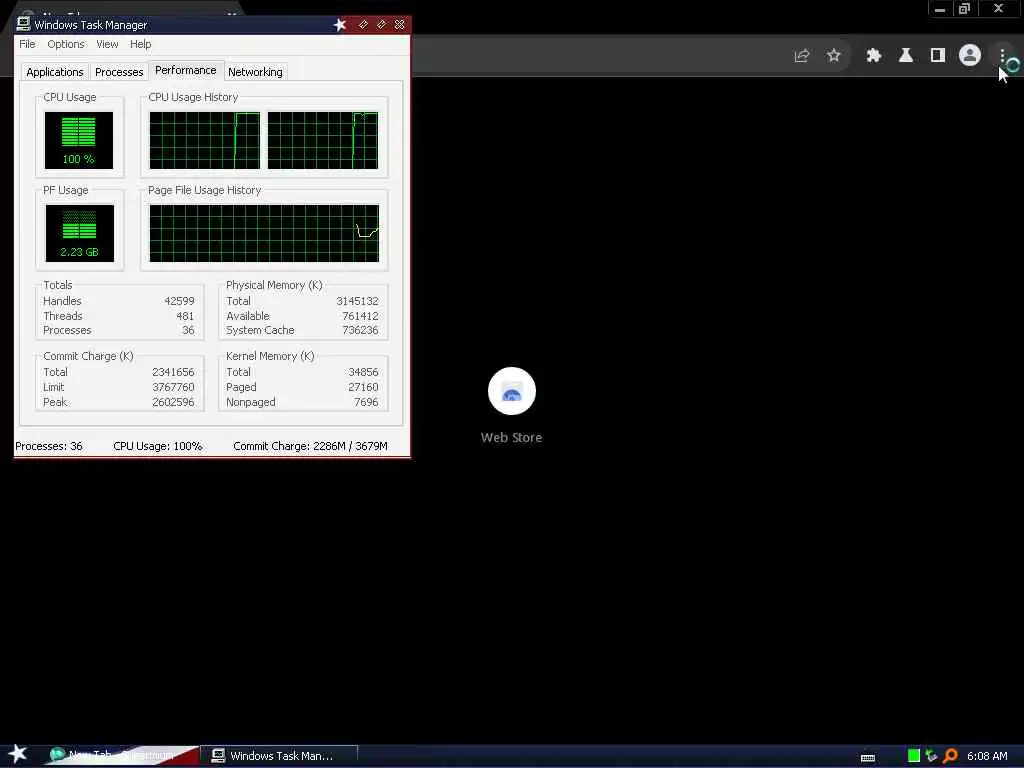Switch to the Networking tab

[x=255, y=72]
